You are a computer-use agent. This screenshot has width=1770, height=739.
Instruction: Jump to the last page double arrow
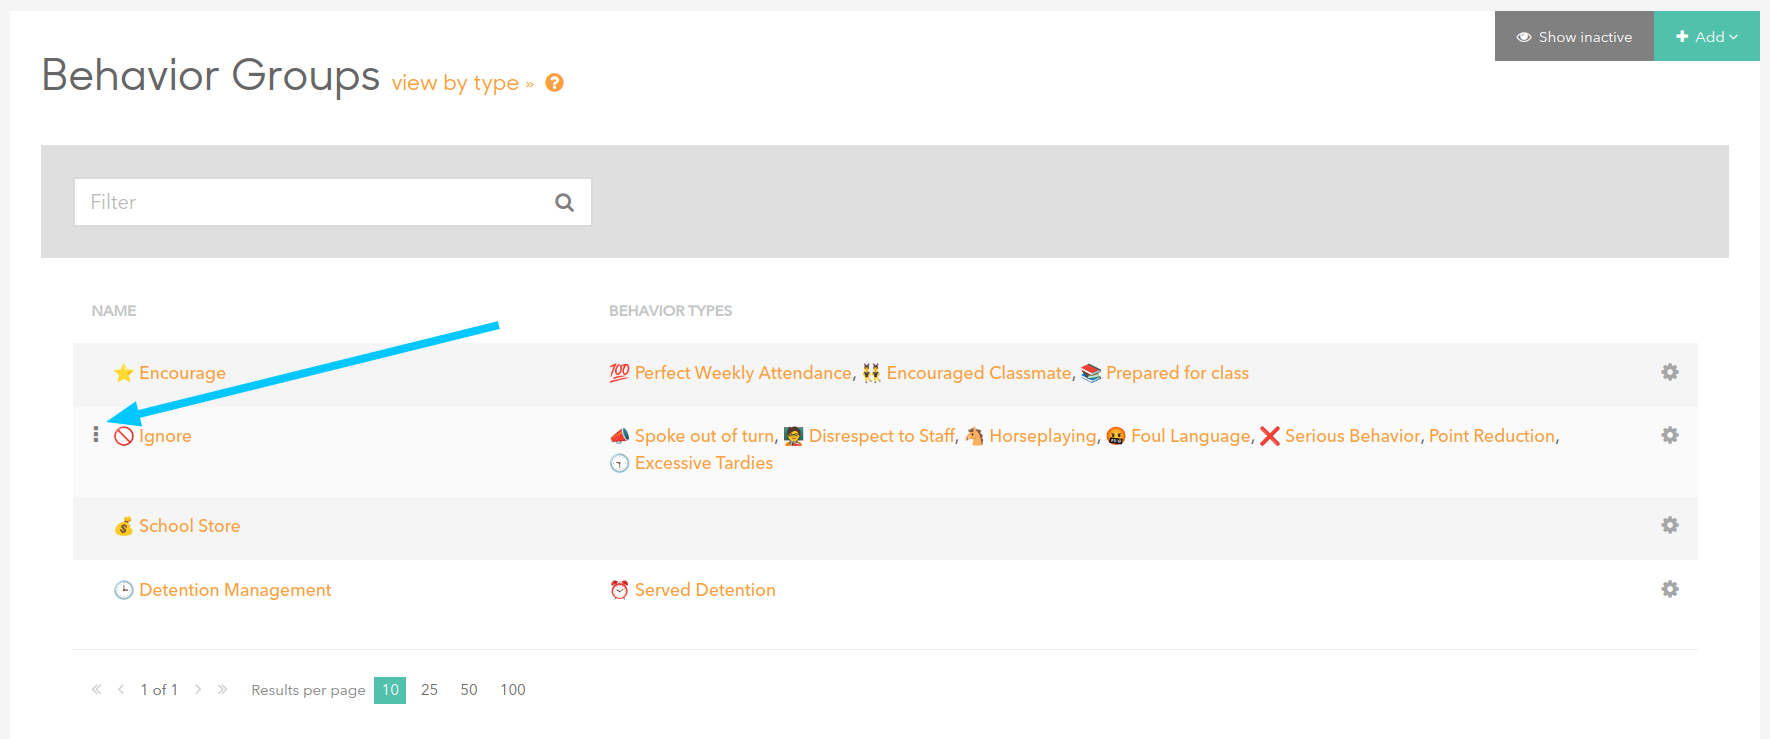click(x=222, y=689)
